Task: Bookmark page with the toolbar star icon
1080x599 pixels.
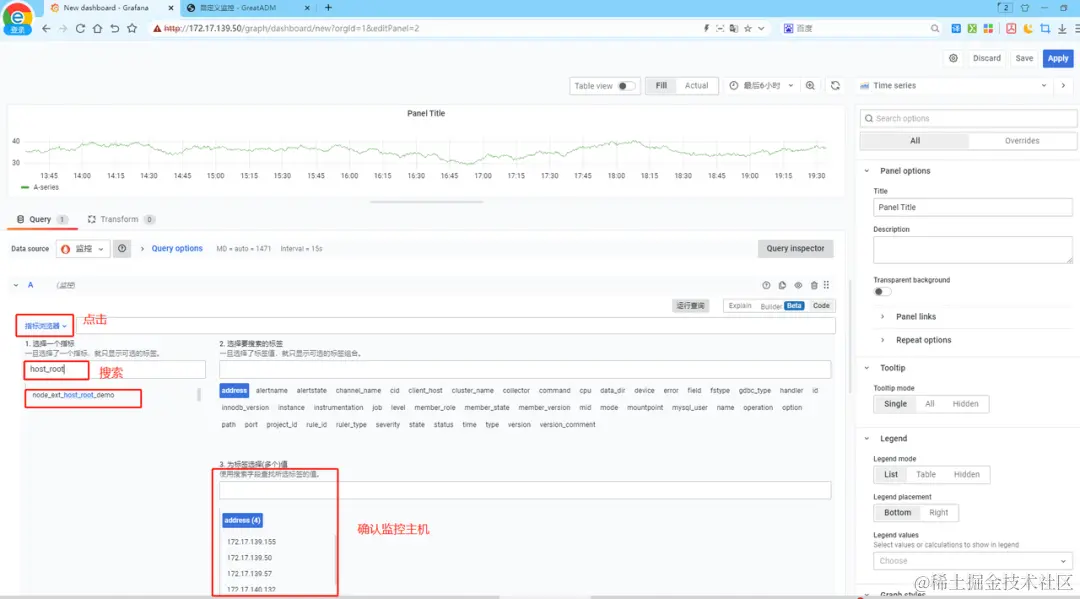Action: tap(132, 28)
